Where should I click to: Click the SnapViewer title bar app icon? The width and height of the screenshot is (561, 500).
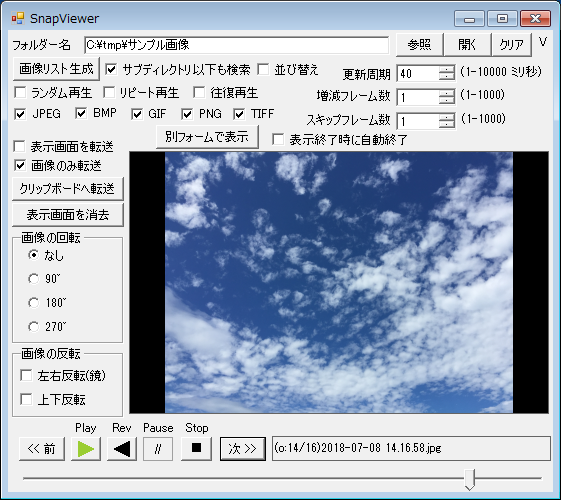pos(18,18)
